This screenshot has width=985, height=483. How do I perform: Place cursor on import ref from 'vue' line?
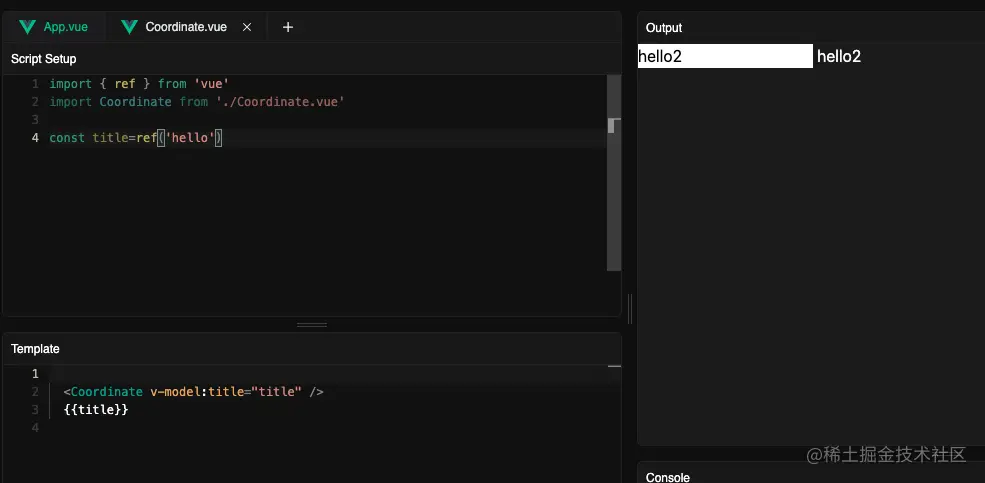click(138, 84)
